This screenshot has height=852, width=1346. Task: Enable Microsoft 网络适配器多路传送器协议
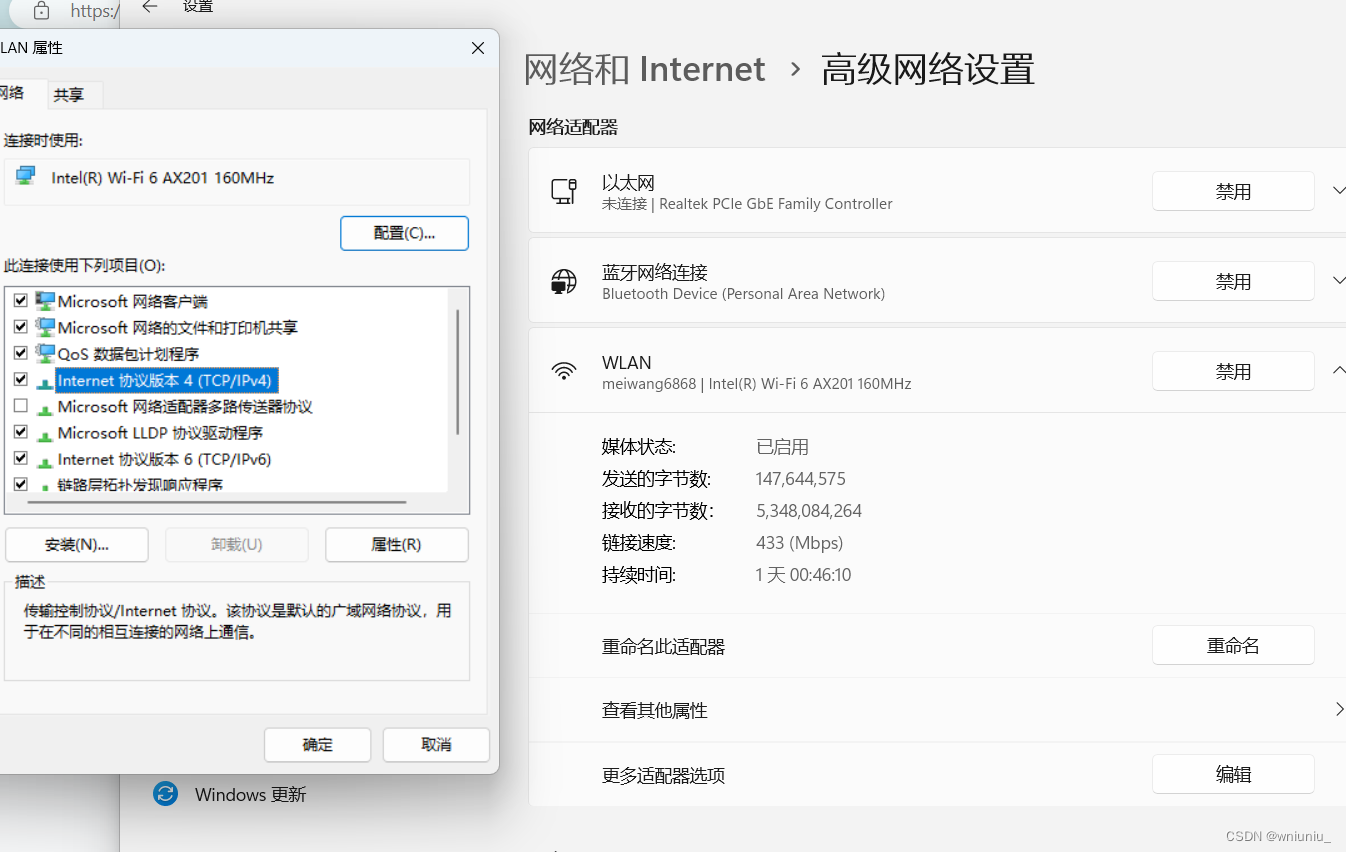click(21, 405)
